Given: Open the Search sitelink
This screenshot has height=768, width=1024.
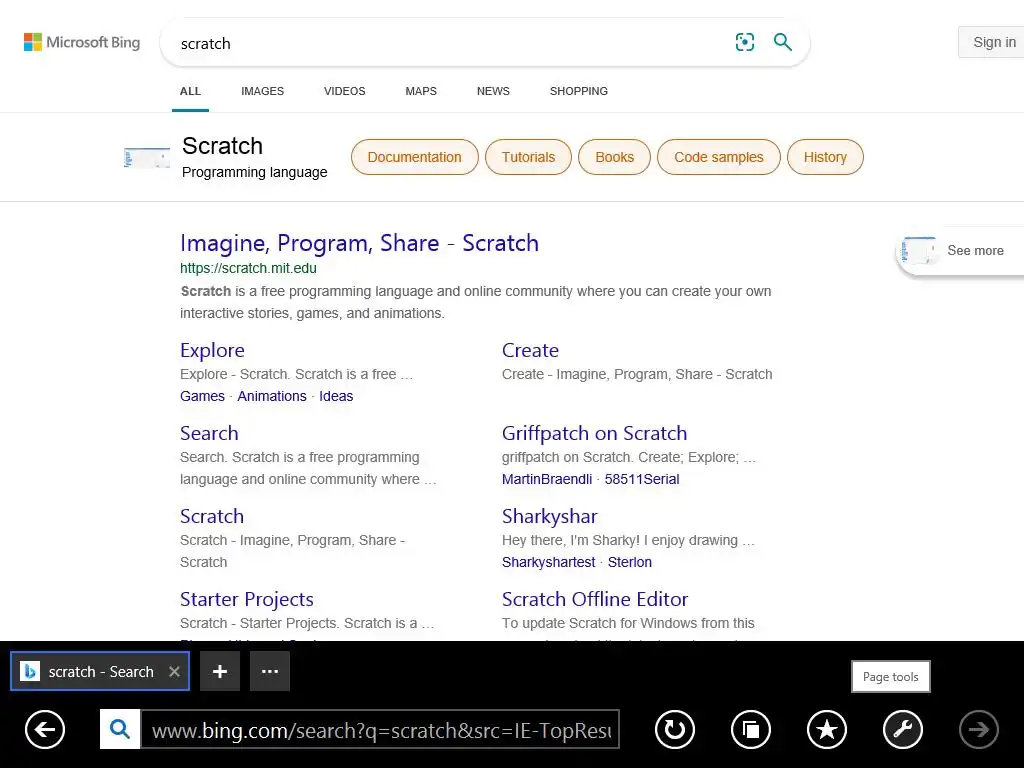Looking at the screenshot, I should 209,434.
